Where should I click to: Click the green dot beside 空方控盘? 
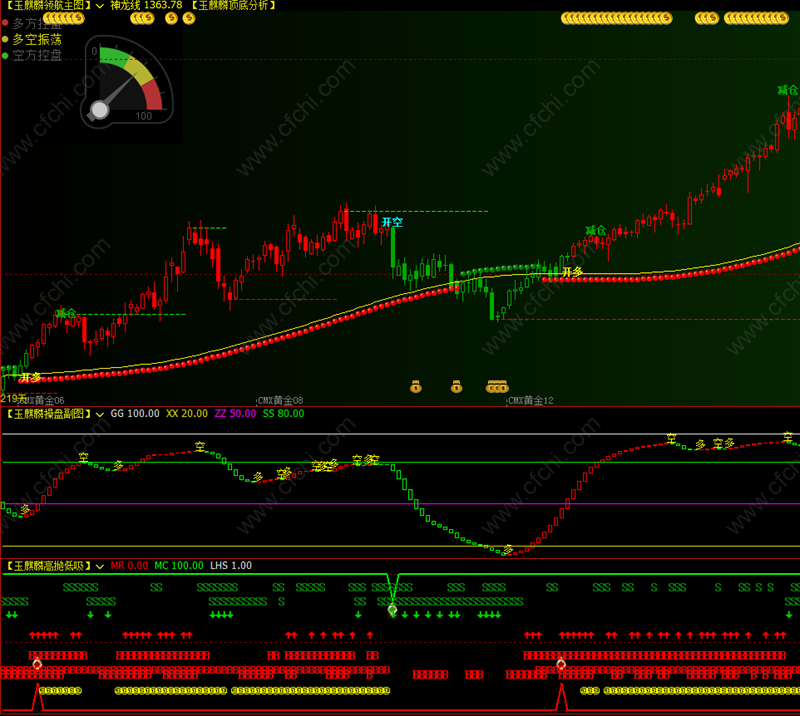[5, 55]
